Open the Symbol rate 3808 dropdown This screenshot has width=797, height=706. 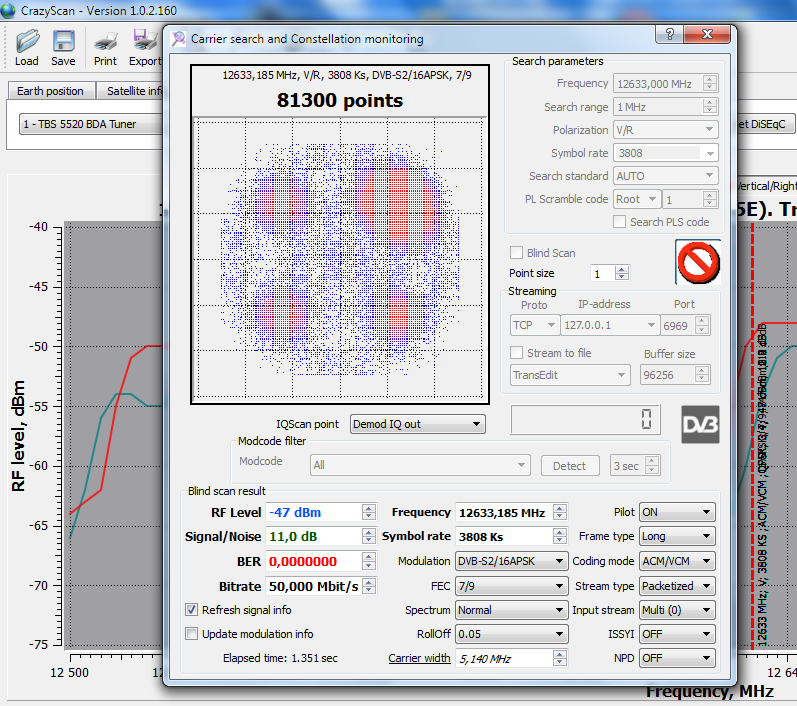pos(665,153)
